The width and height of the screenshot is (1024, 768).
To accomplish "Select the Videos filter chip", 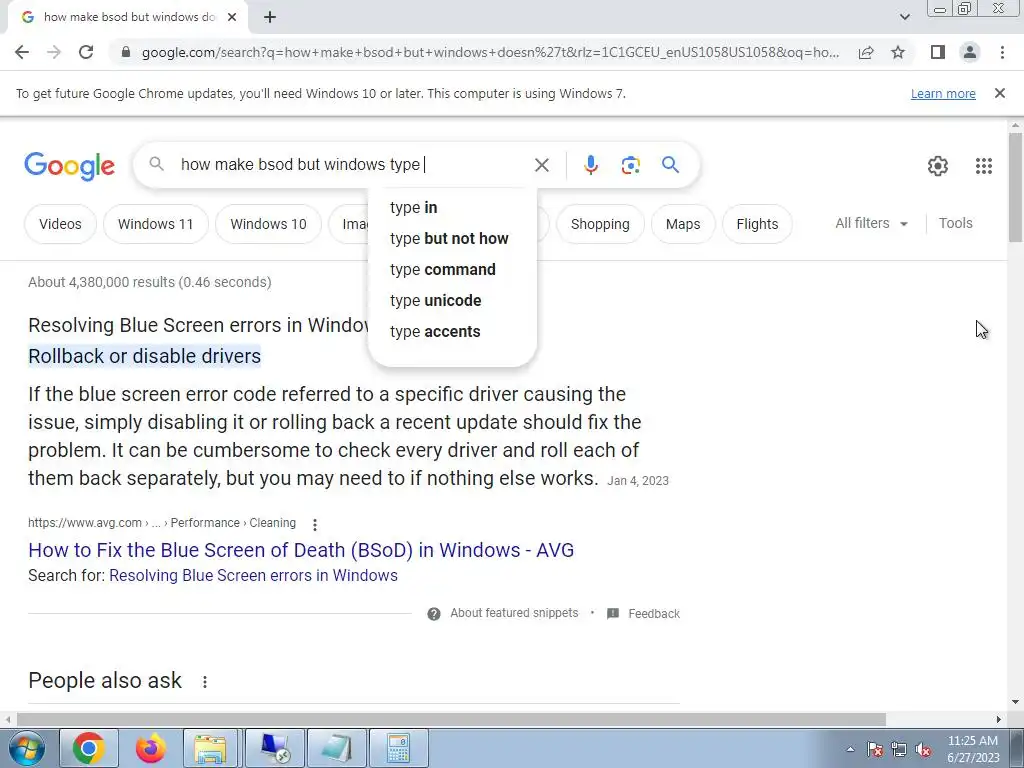I will coord(60,224).
